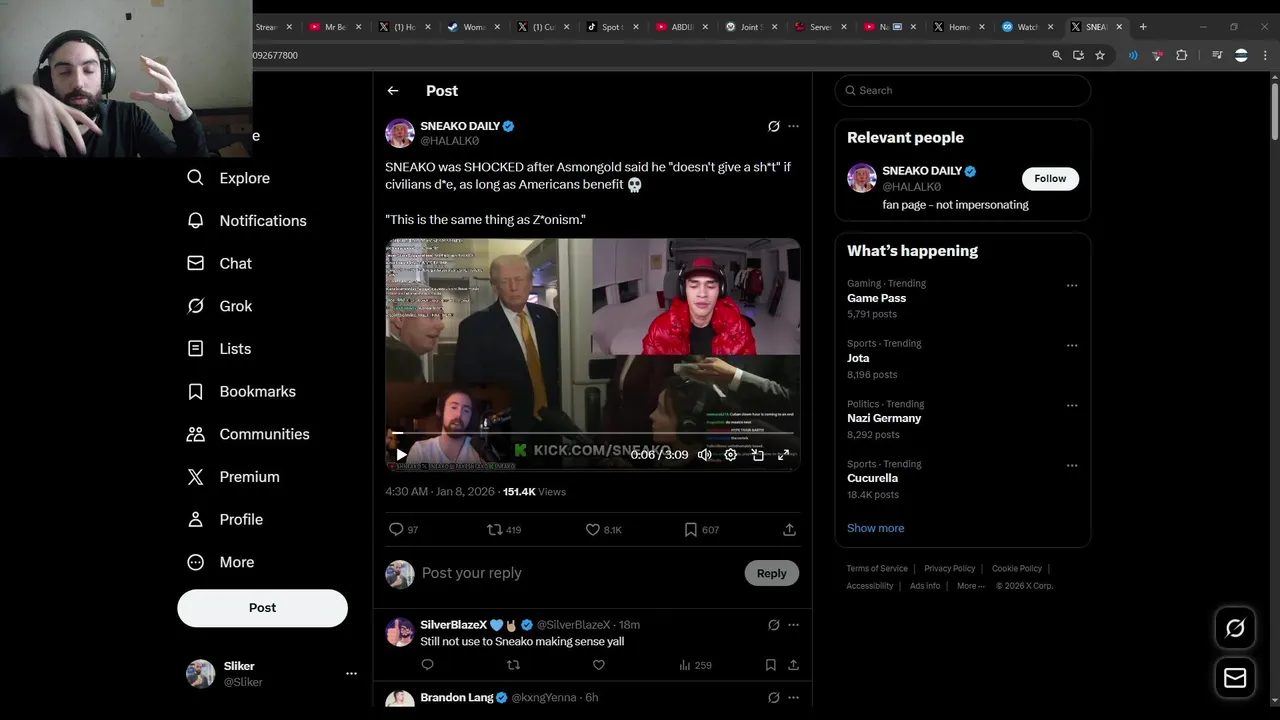The width and height of the screenshot is (1280, 720).
Task: Open floating Grok button at bottom right
Action: [1235, 628]
